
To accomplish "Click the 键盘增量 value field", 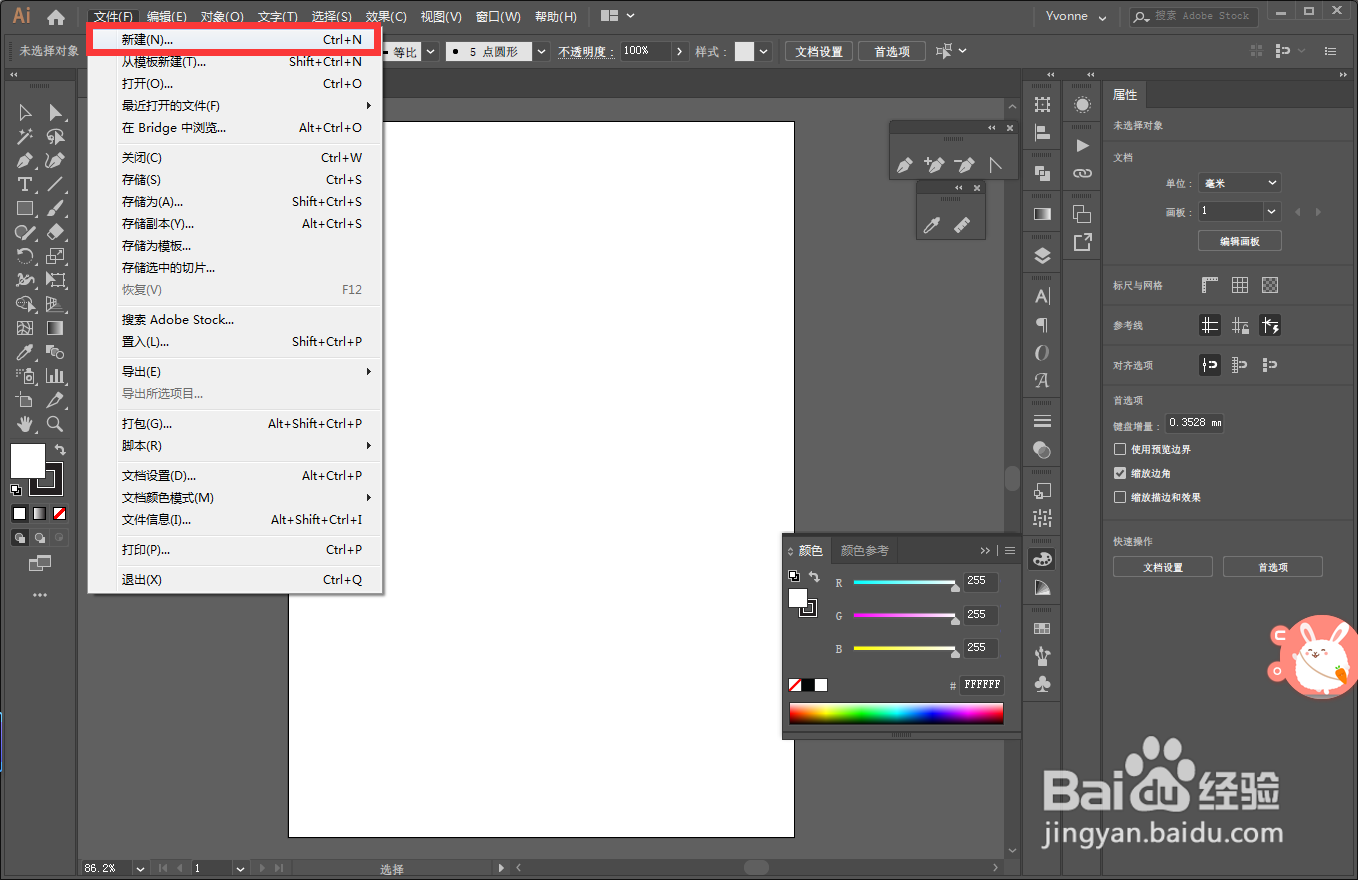I will [x=1194, y=423].
